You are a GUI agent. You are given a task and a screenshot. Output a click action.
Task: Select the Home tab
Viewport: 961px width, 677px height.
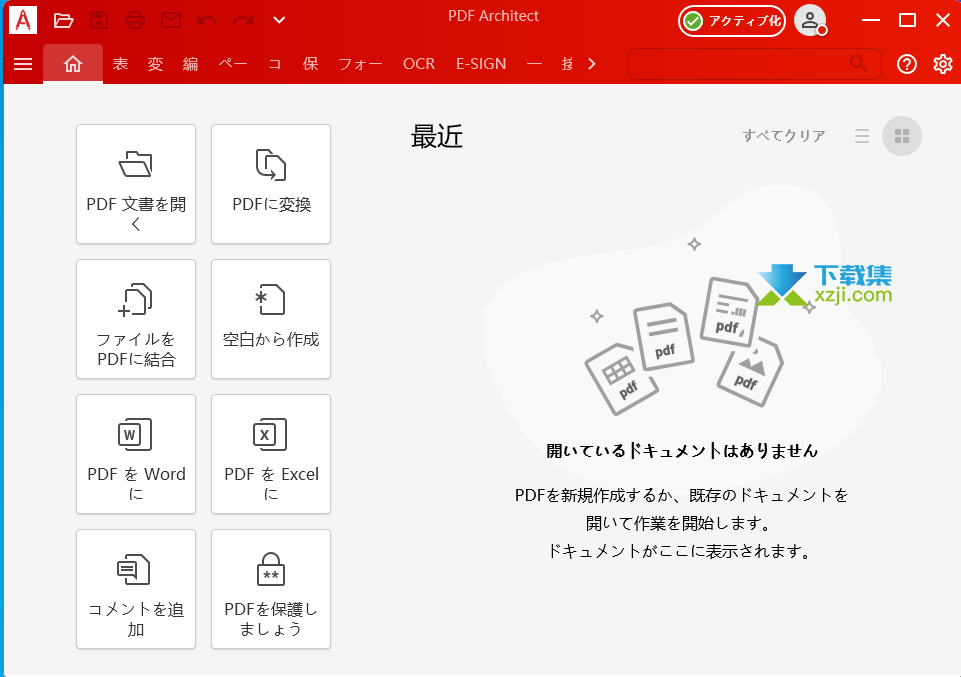tap(73, 64)
